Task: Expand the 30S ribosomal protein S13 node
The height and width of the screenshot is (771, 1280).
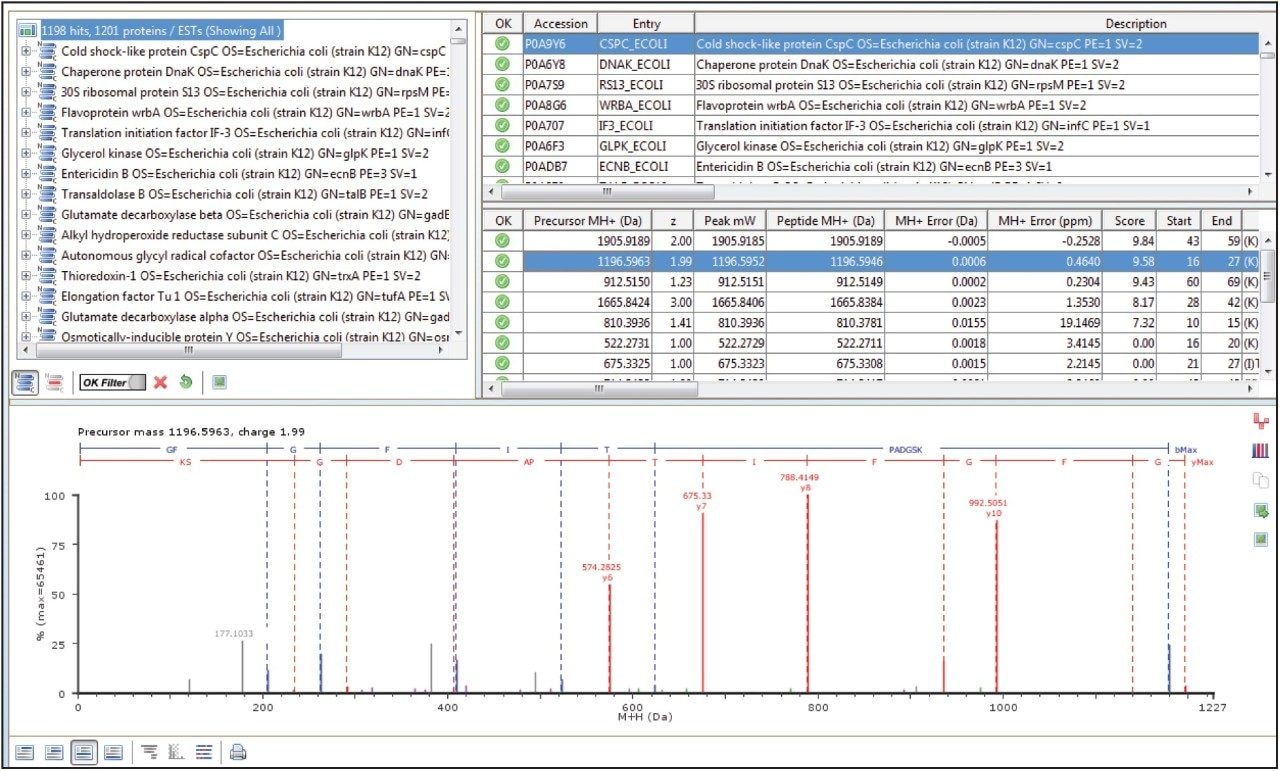Action: coord(25,92)
